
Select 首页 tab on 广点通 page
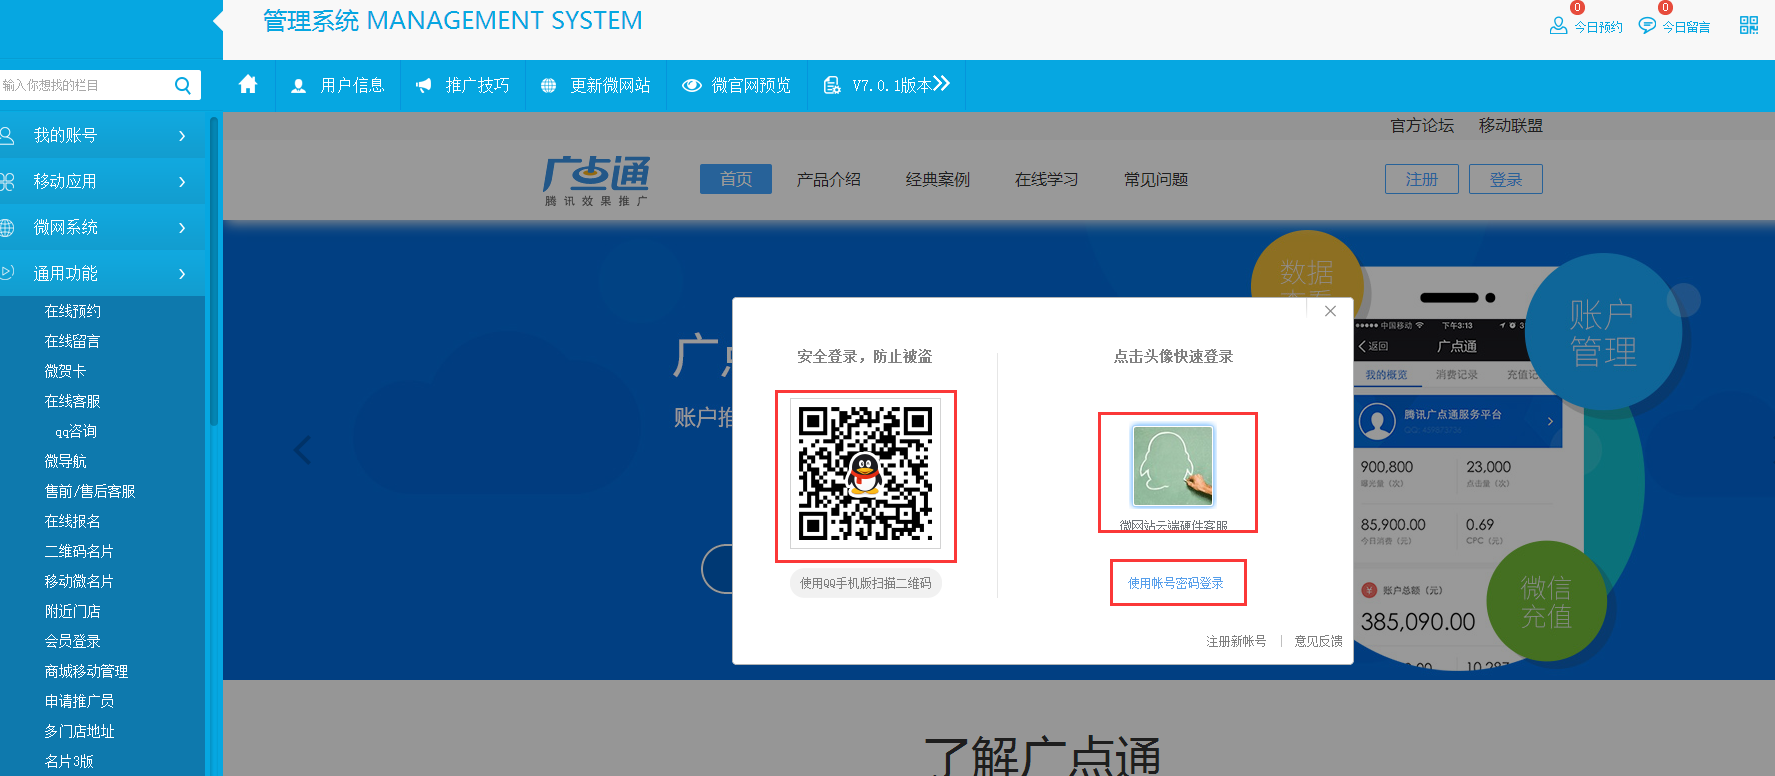click(736, 179)
